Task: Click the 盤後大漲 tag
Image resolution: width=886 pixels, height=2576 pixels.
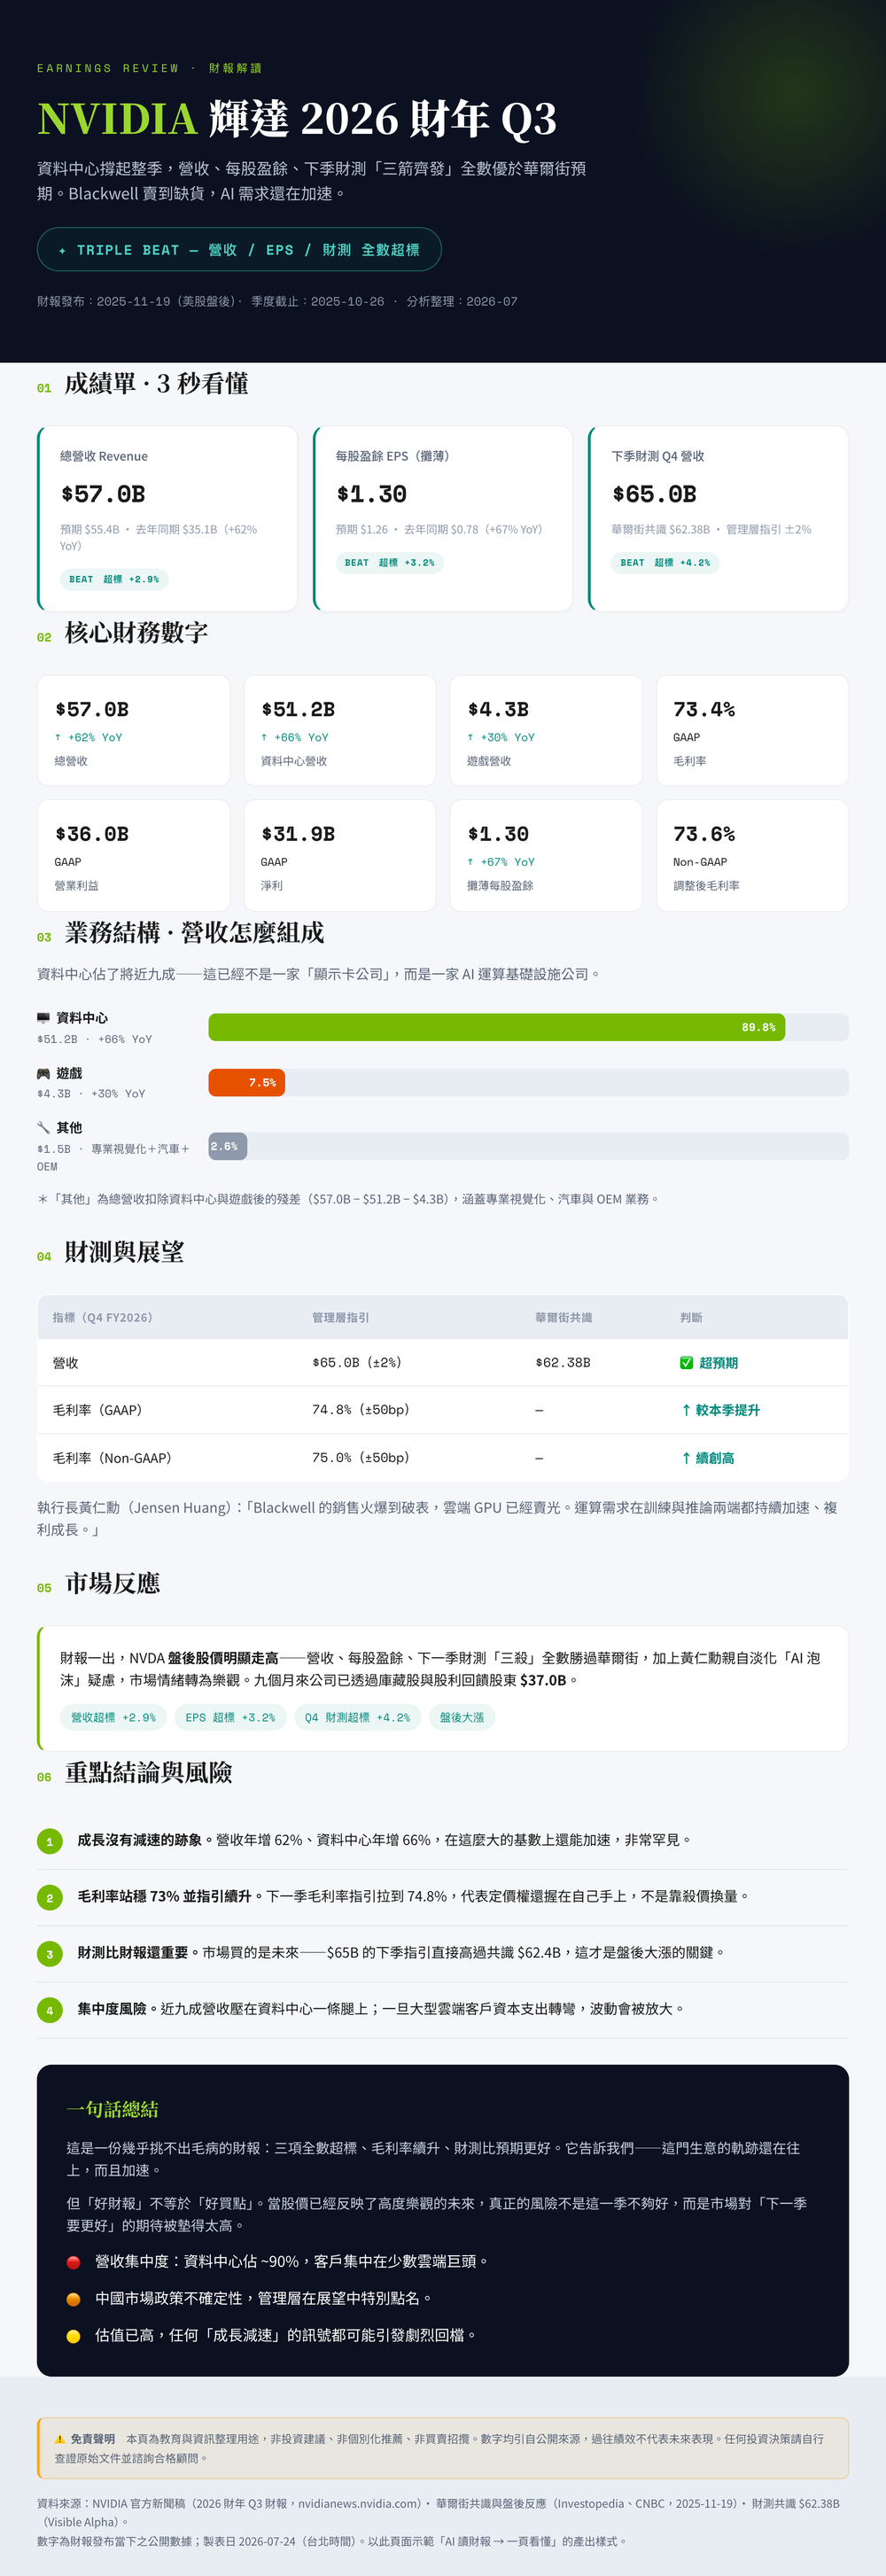Action: (x=462, y=1717)
